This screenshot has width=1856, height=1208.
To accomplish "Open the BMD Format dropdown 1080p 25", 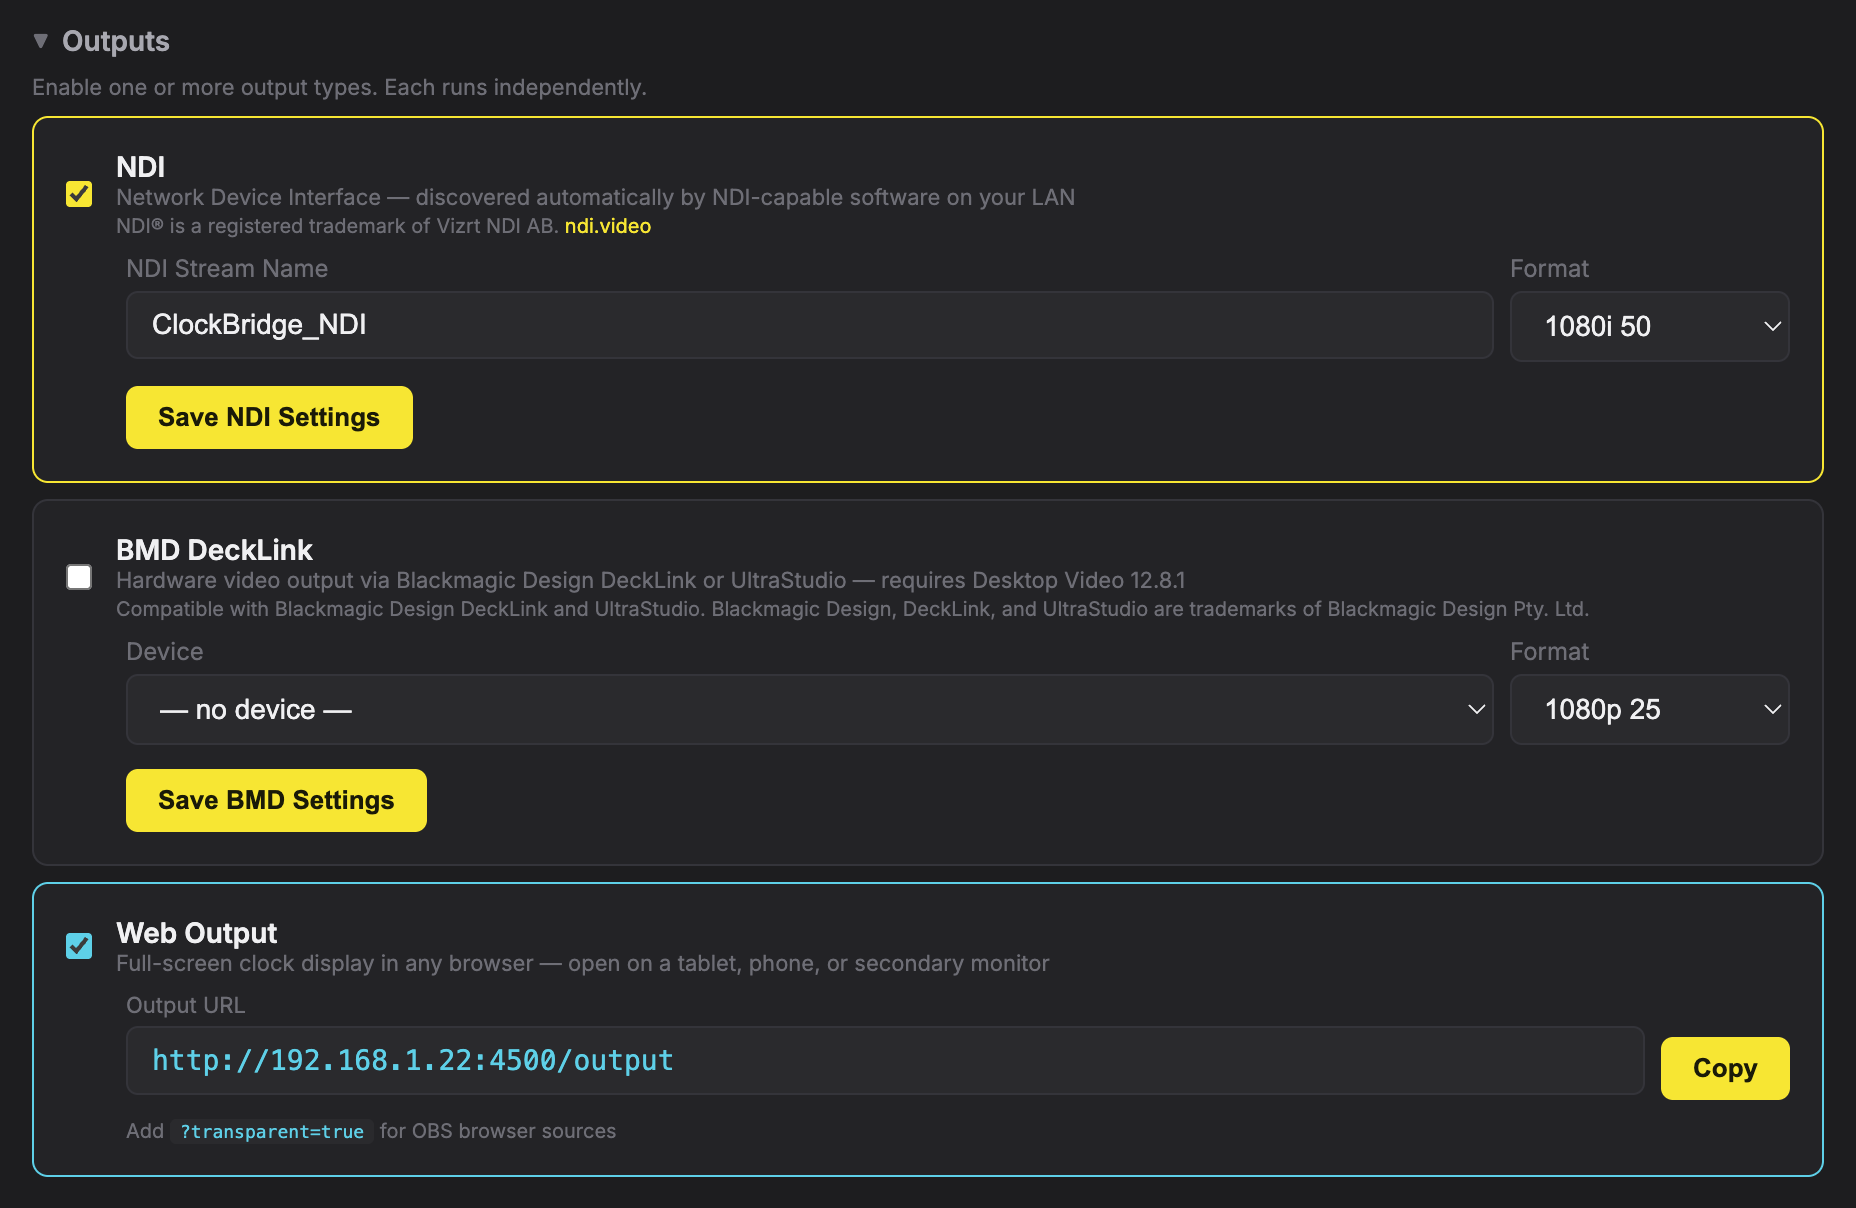I will click(x=1650, y=709).
